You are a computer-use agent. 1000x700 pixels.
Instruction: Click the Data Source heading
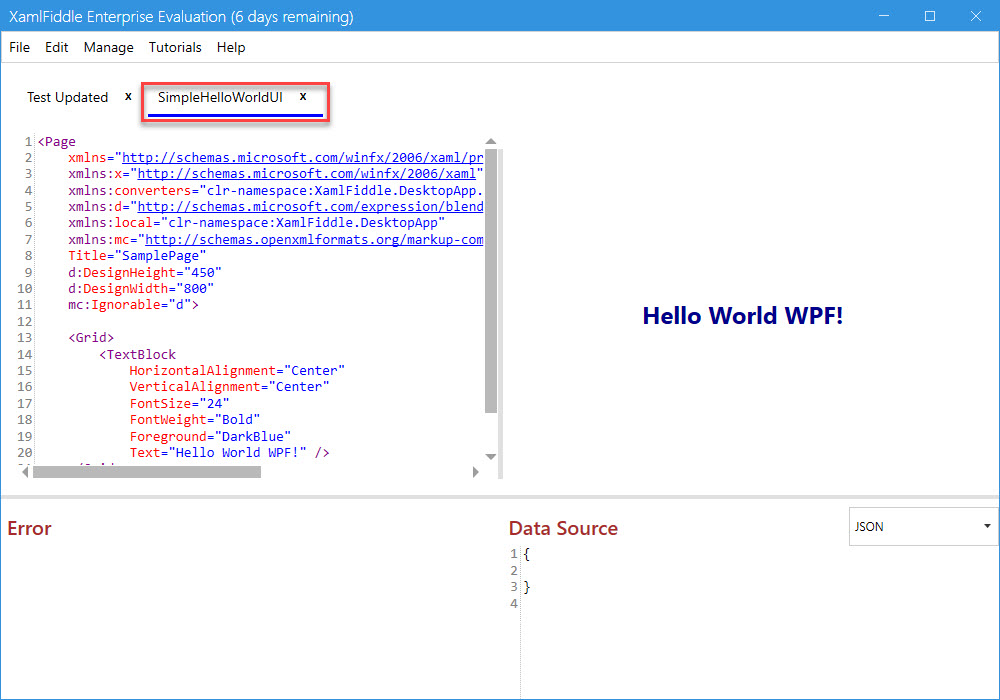563,528
